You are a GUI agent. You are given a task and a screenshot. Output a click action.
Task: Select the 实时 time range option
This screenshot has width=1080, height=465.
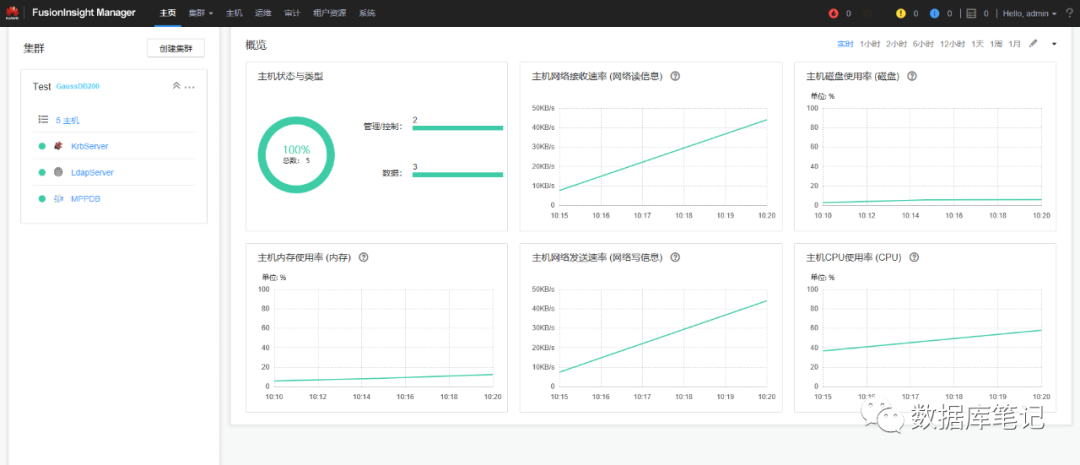click(845, 44)
